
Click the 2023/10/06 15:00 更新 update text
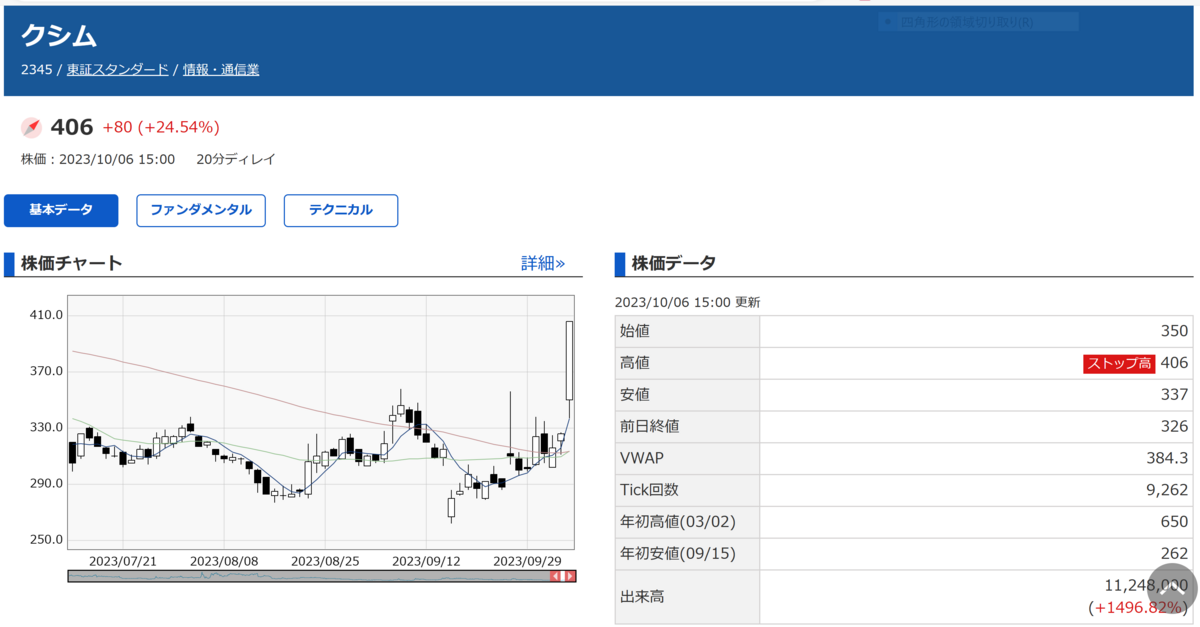pyautogui.click(x=687, y=302)
